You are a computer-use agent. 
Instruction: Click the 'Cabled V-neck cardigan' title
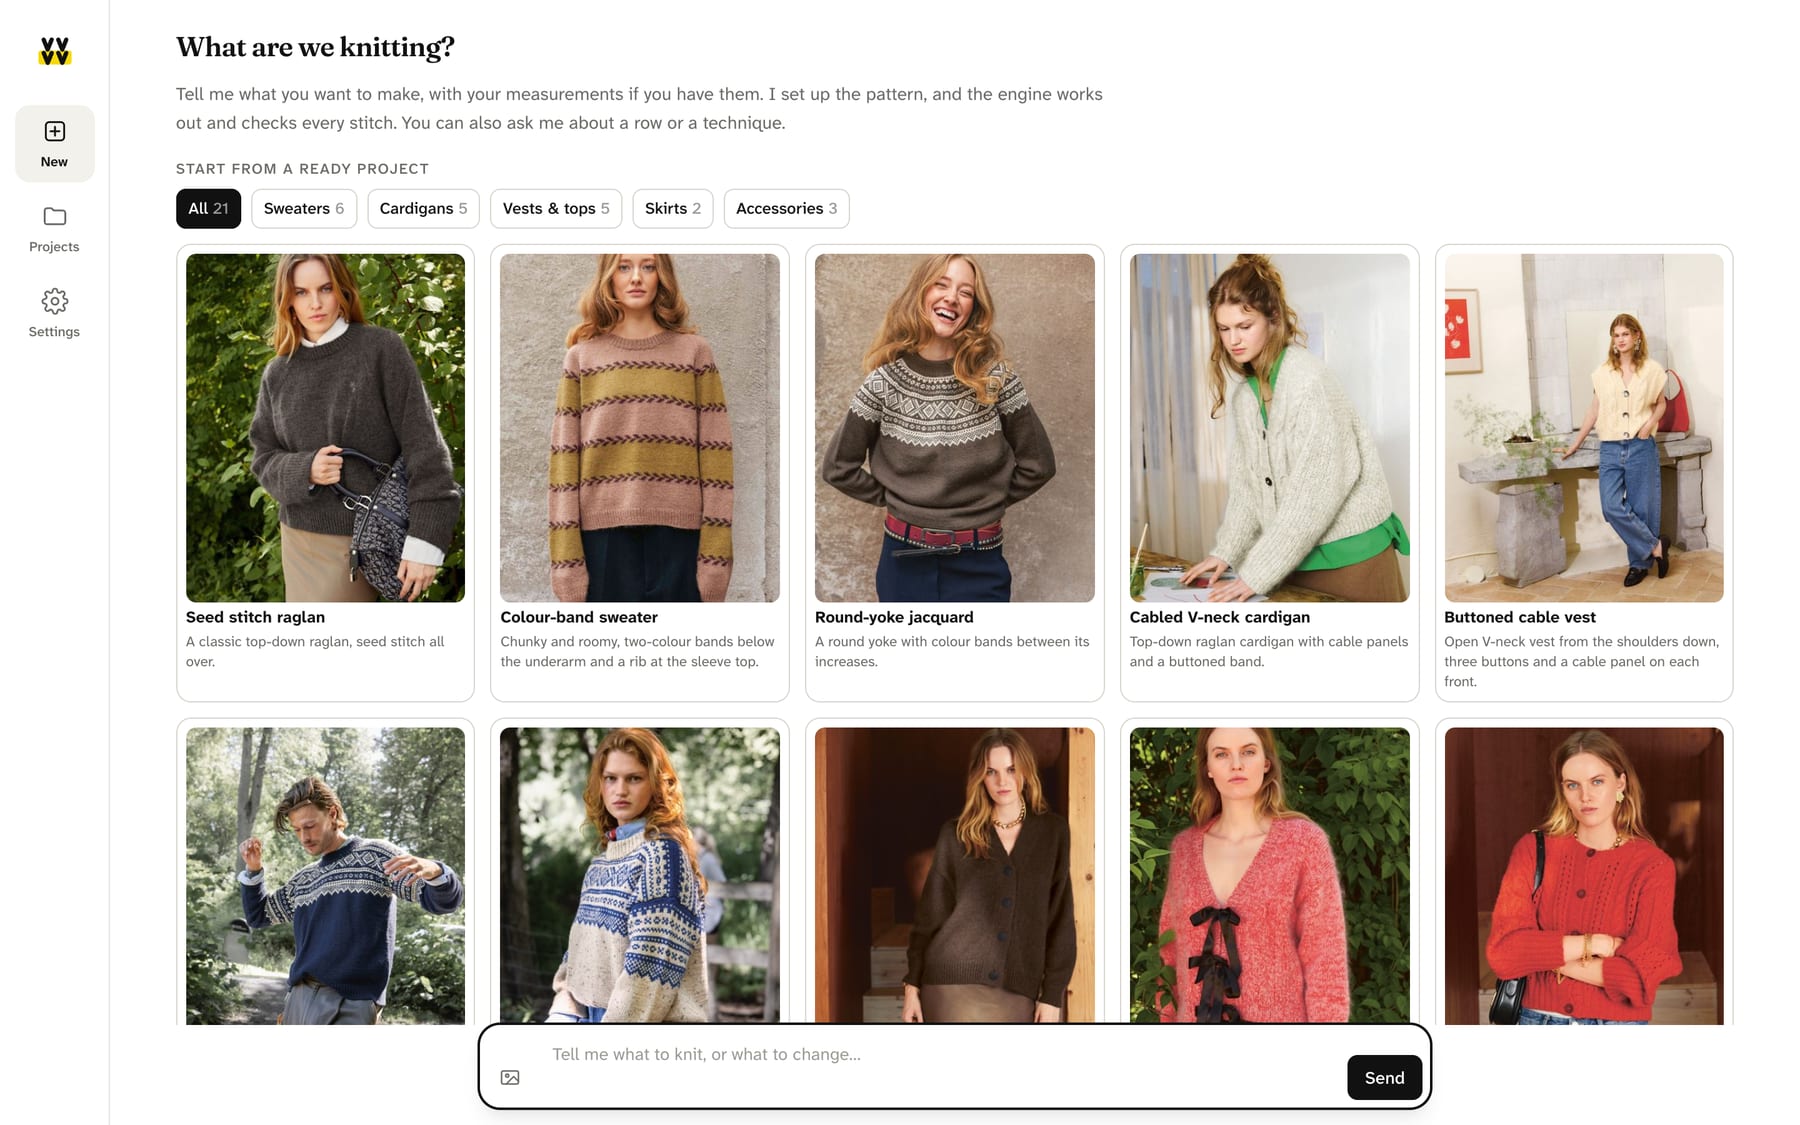point(1219,617)
